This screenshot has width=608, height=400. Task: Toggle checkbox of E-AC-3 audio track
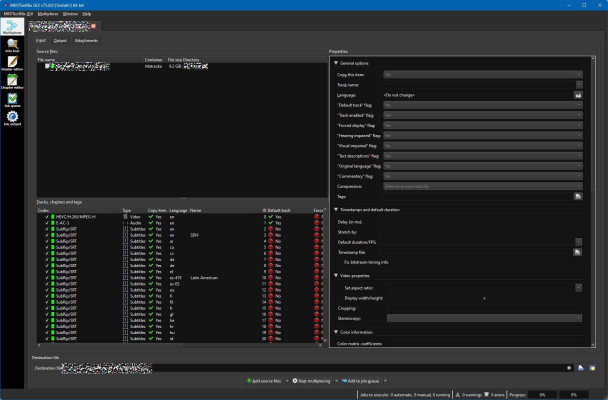[x=47, y=223]
